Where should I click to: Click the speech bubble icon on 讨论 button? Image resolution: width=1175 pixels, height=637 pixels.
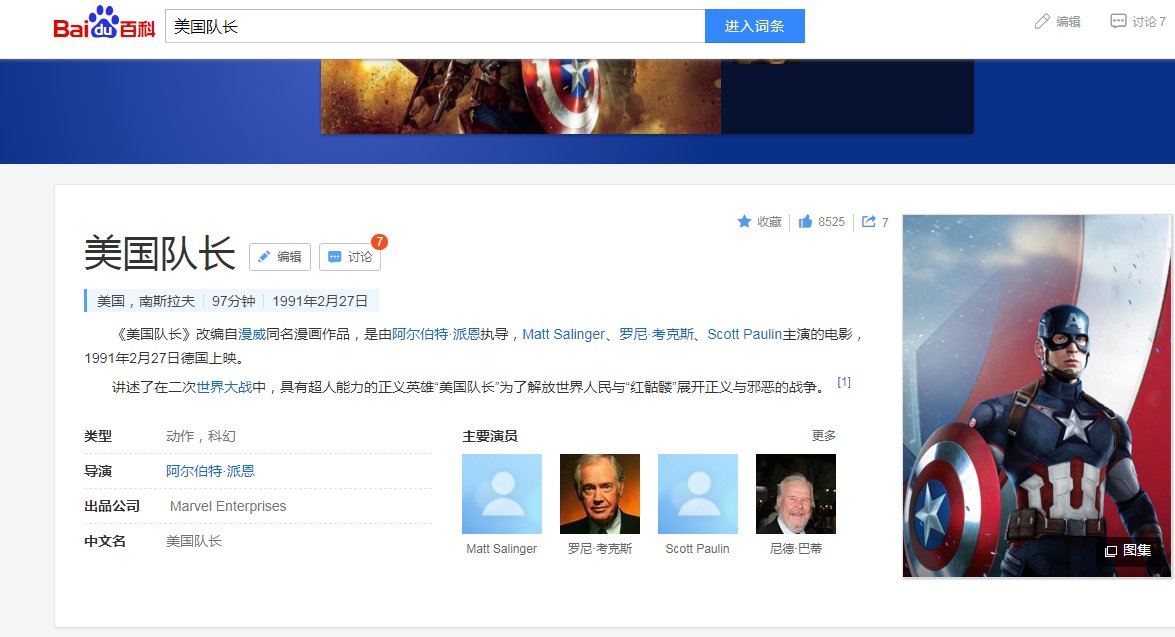click(334, 257)
